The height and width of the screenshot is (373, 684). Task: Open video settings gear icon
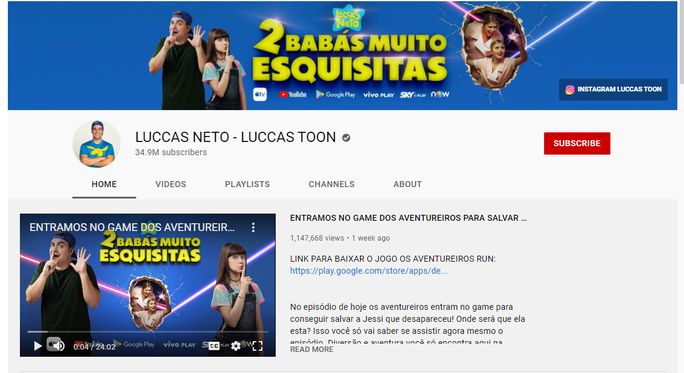click(236, 346)
